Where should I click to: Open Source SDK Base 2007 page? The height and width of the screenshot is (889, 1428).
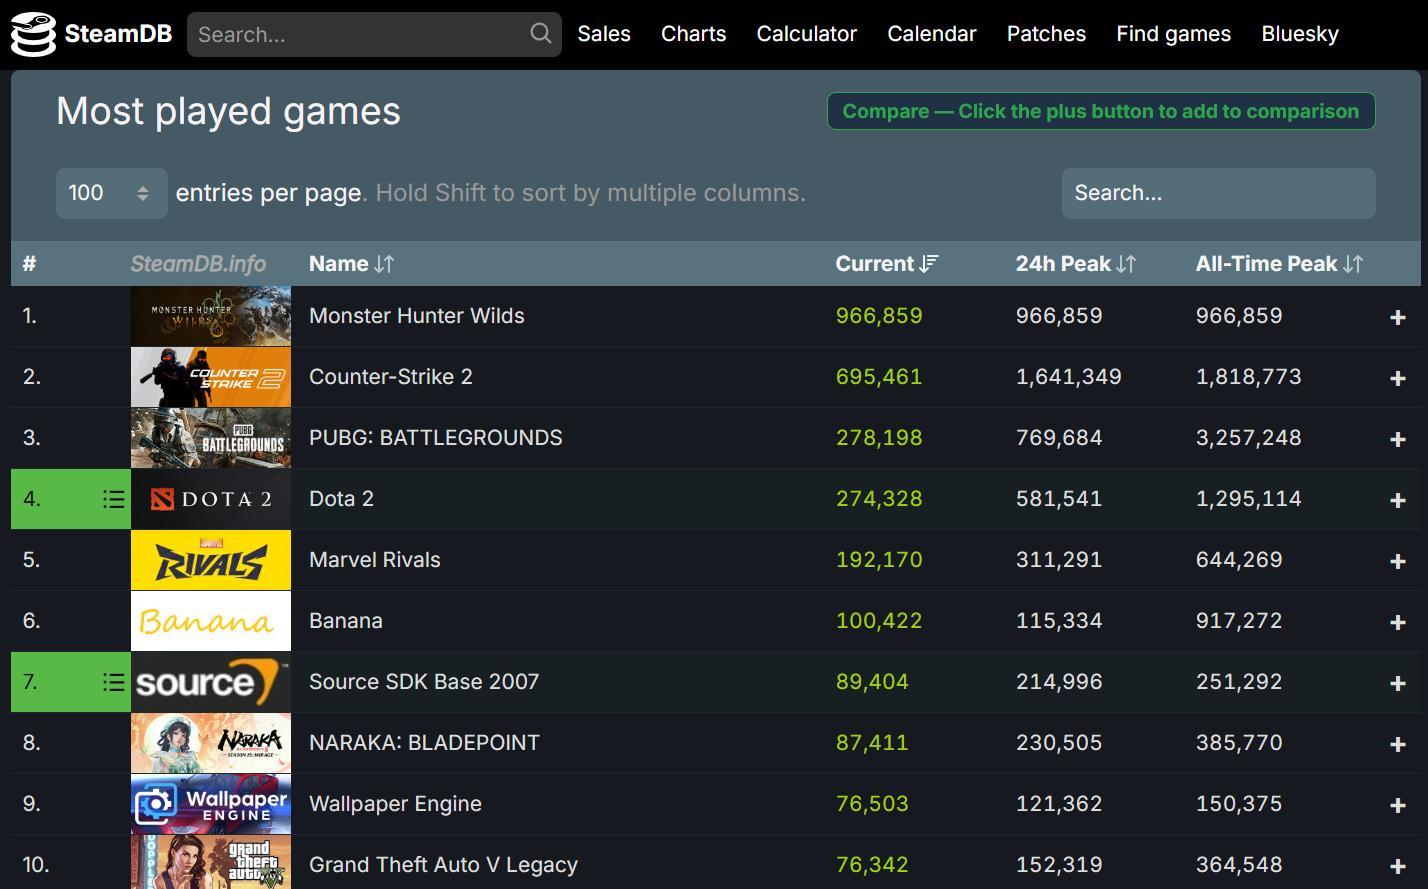click(x=423, y=682)
